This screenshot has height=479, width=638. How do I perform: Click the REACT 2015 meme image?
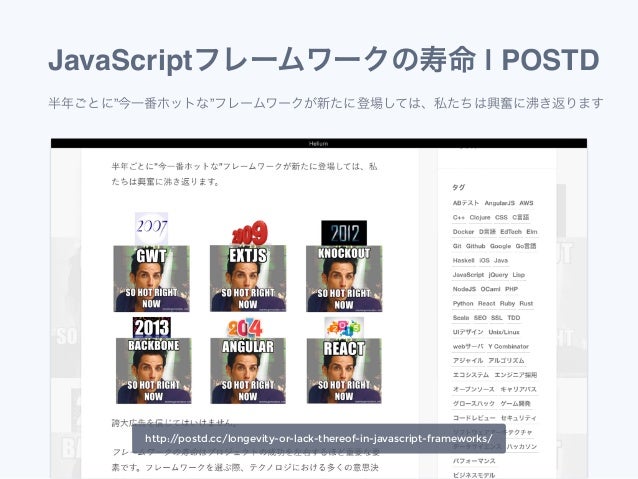344,371
